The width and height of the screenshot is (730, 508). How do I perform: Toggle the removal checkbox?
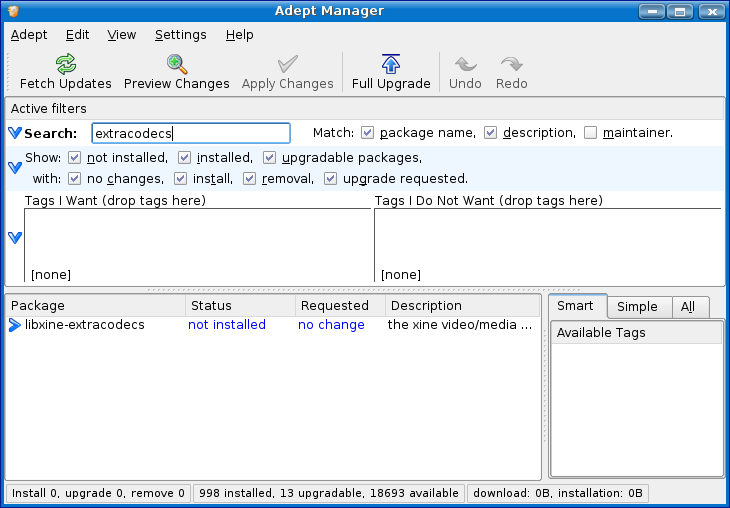250,179
